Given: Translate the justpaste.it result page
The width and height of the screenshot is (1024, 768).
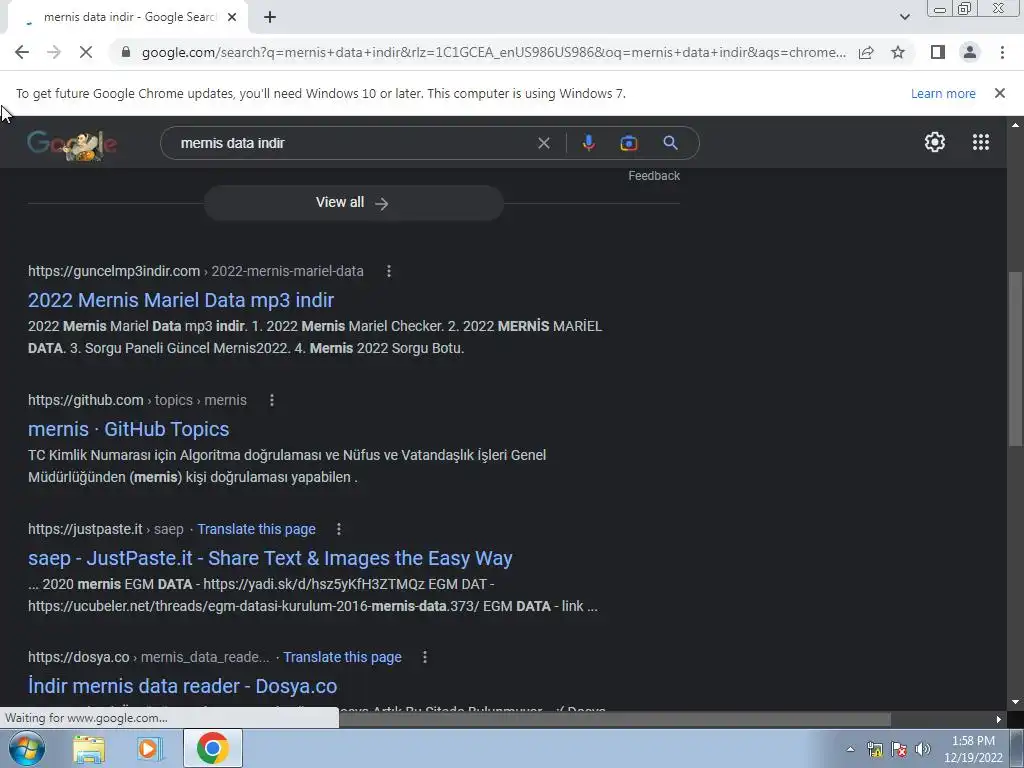Looking at the screenshot, I should coord(257,529).
